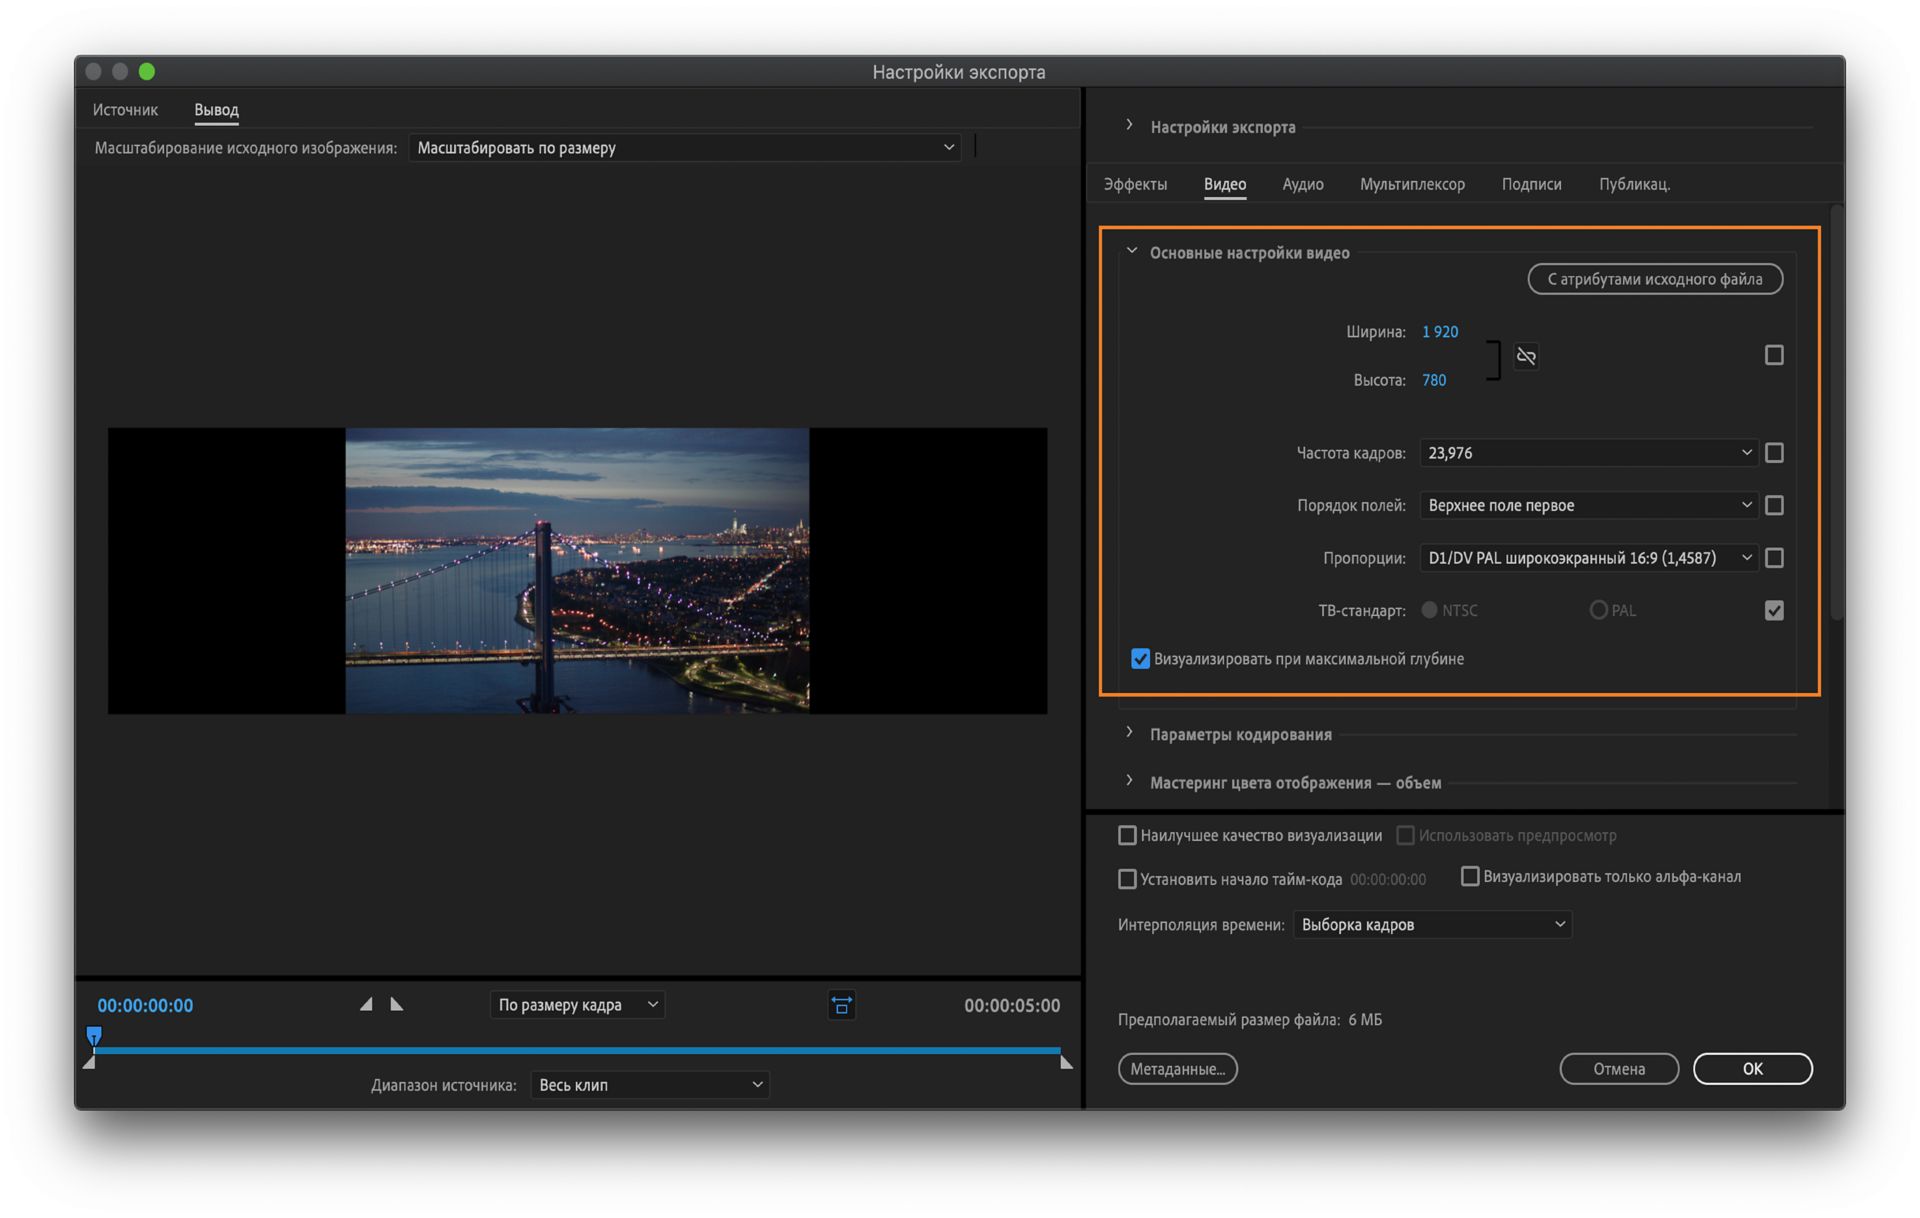The height and width of the screenshot is (1218, 1920).
Task: Click the Ширина value 1 920
Action: point(1439,332)
